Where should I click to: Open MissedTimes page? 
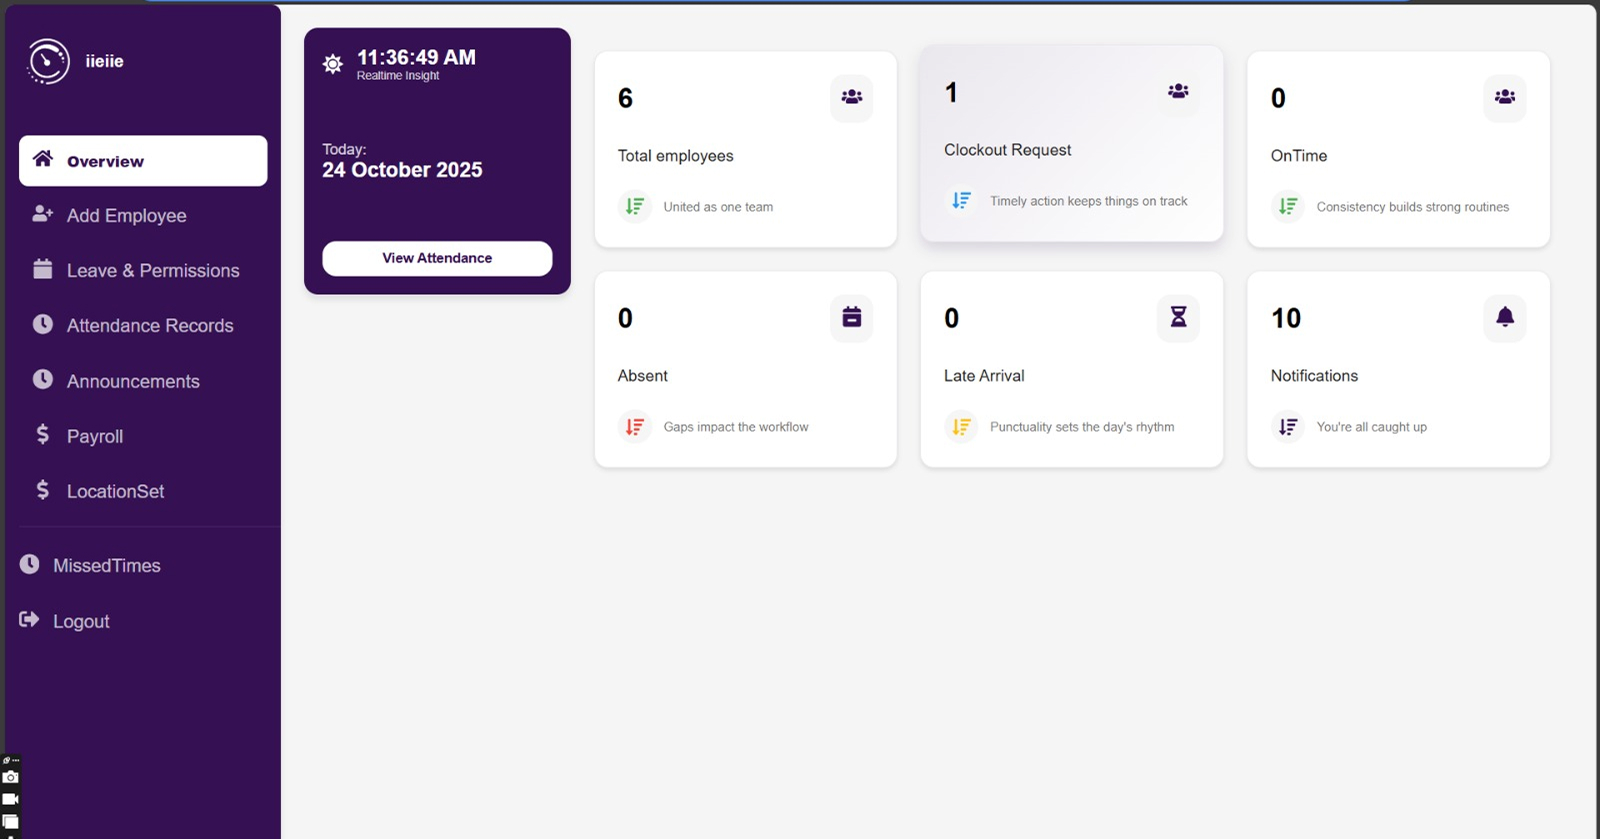click(106, 565)
